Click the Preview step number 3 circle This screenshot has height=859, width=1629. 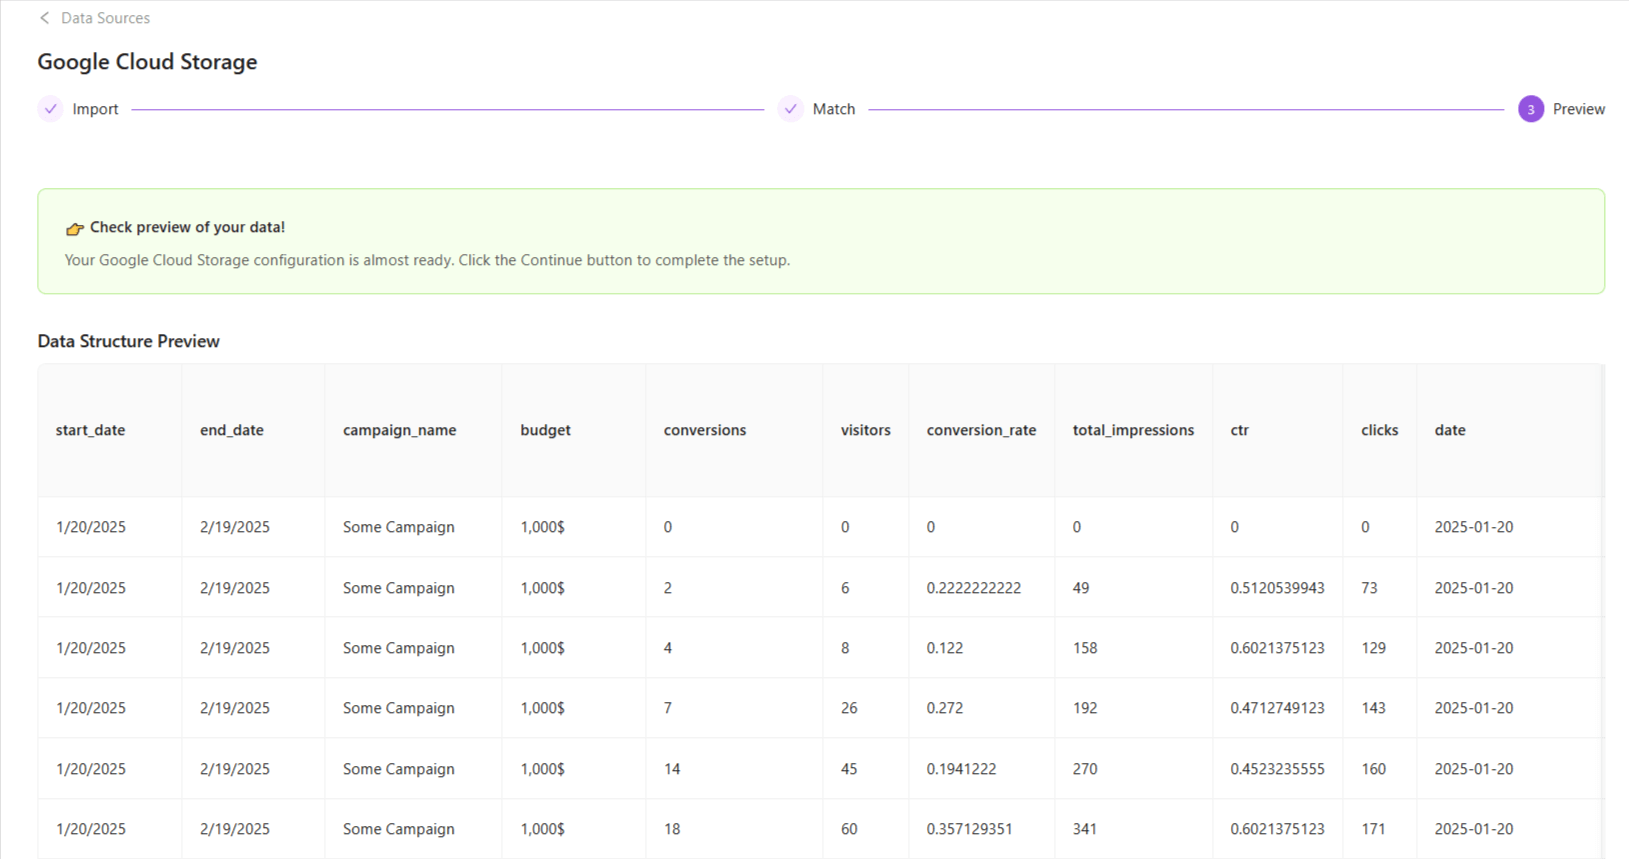pyautogui.click(x=1530, y=109)
